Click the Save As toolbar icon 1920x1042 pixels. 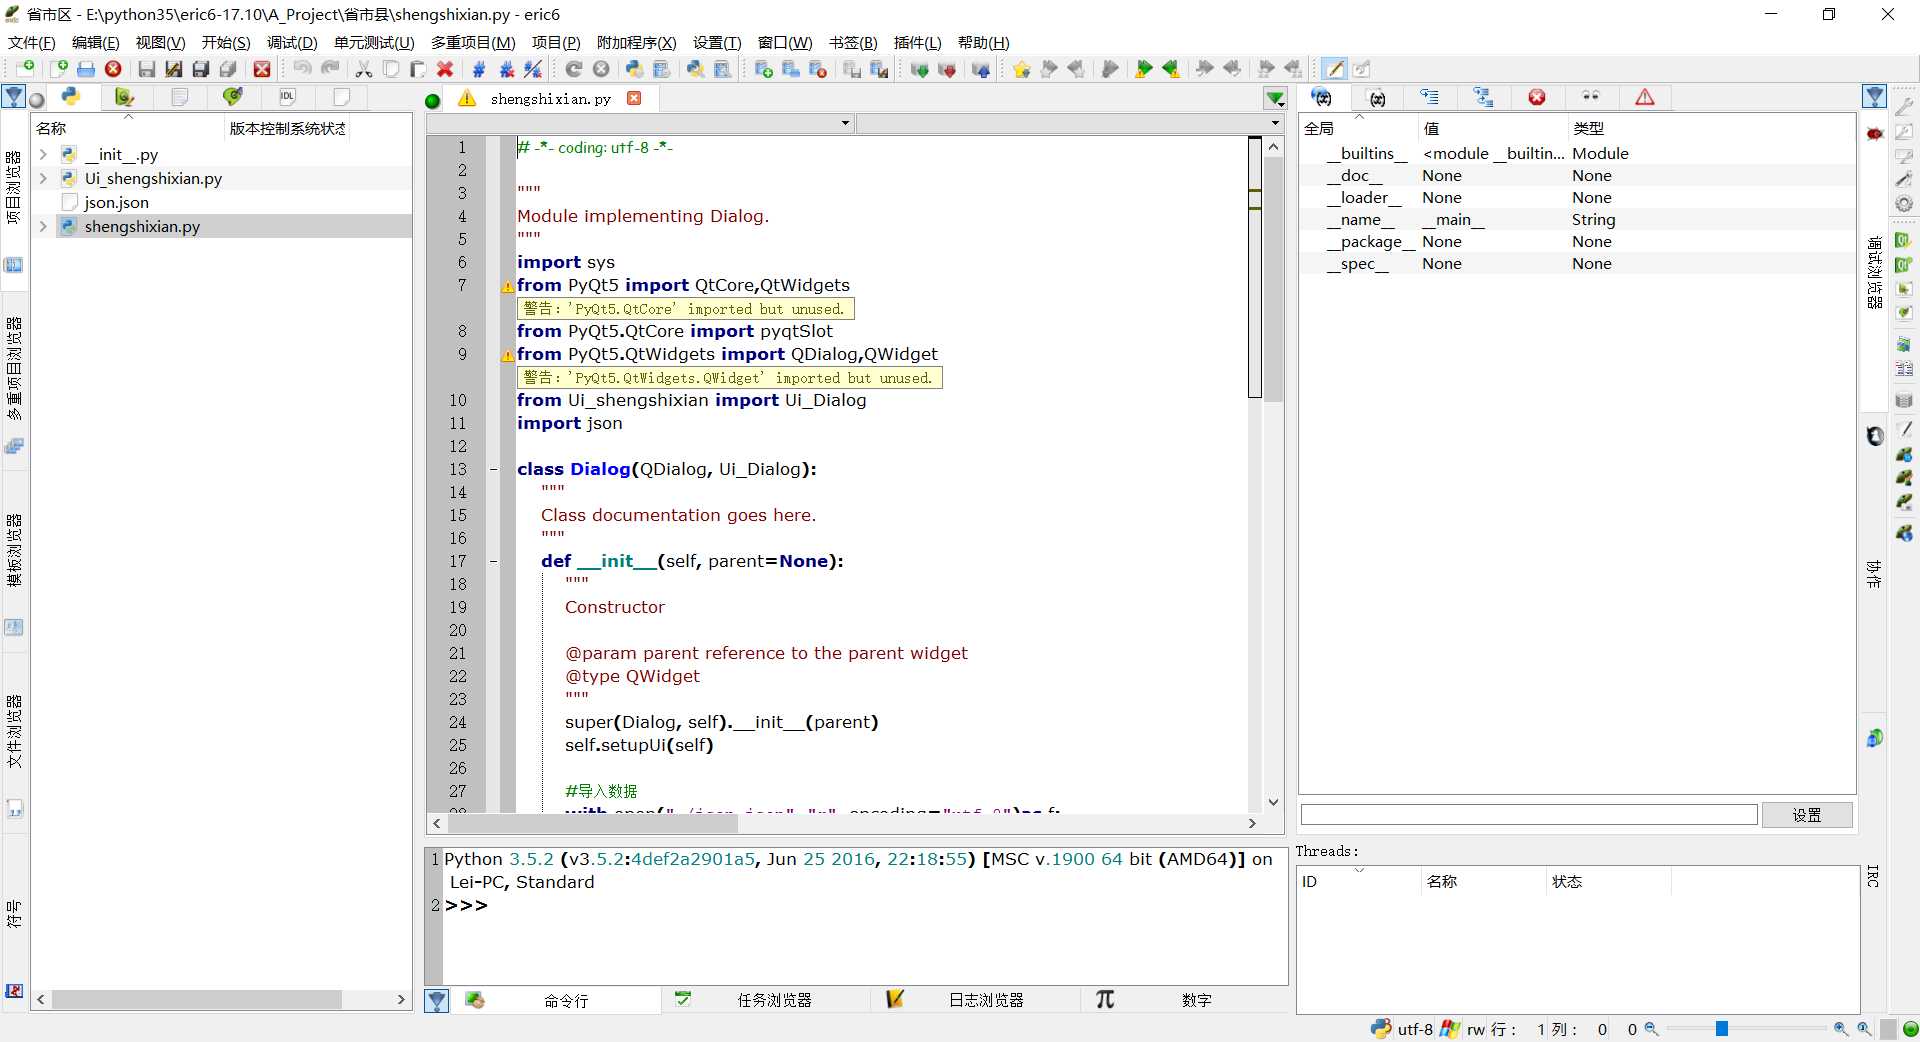click(x=173, y=68)
